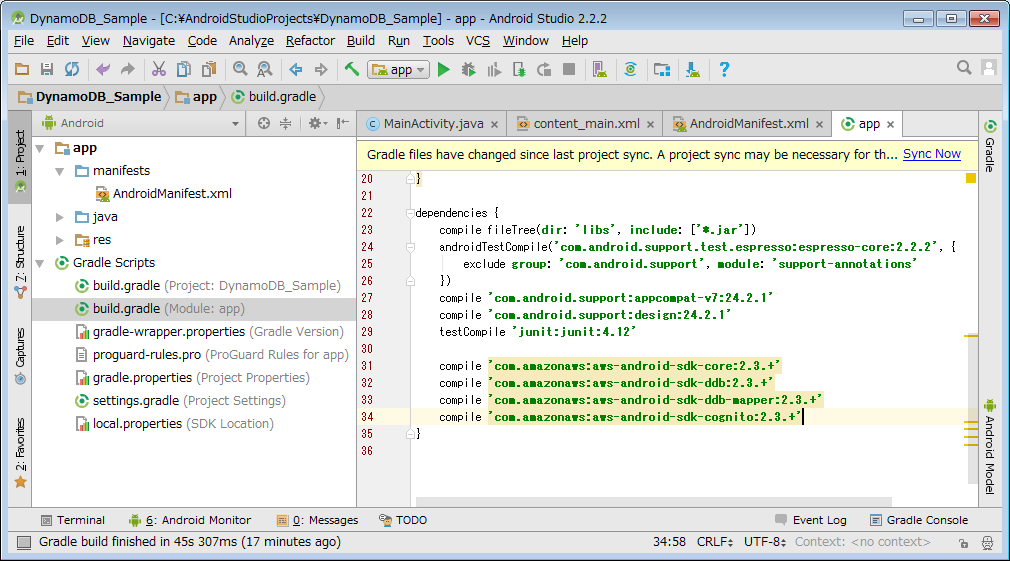
Task: Toggle the Gradle side tool window
Action: pos(990,146)
